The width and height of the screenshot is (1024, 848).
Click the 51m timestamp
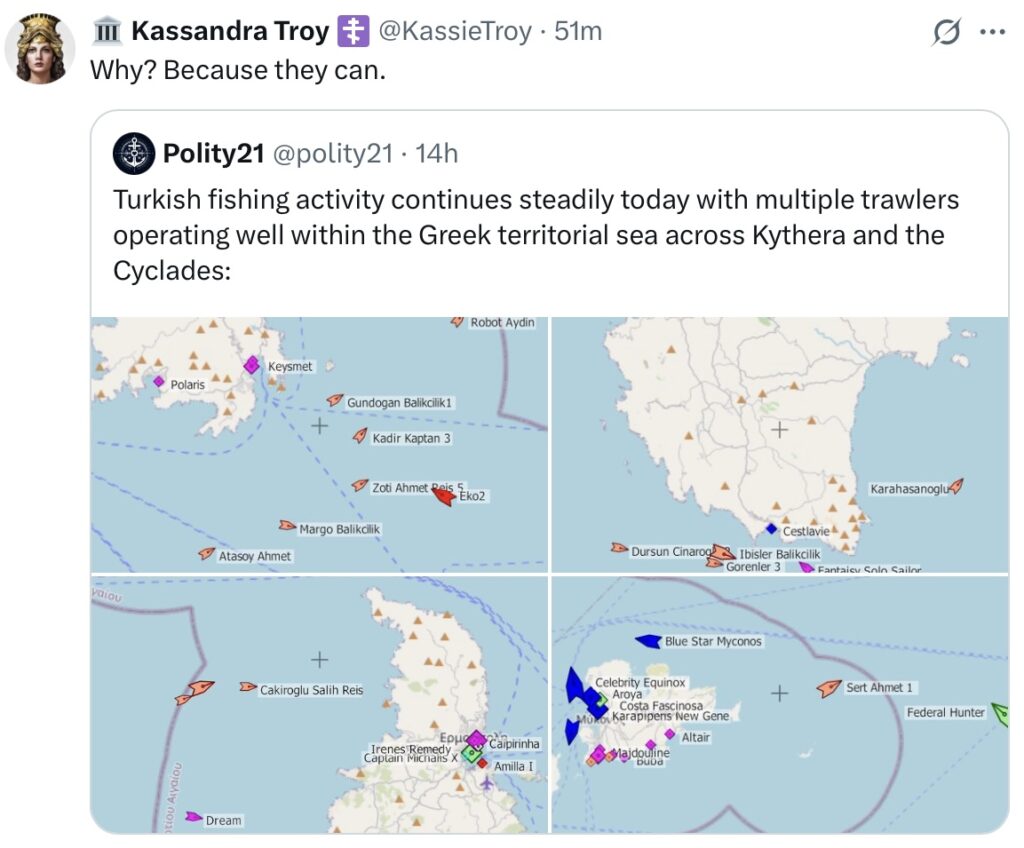point(578,31)
